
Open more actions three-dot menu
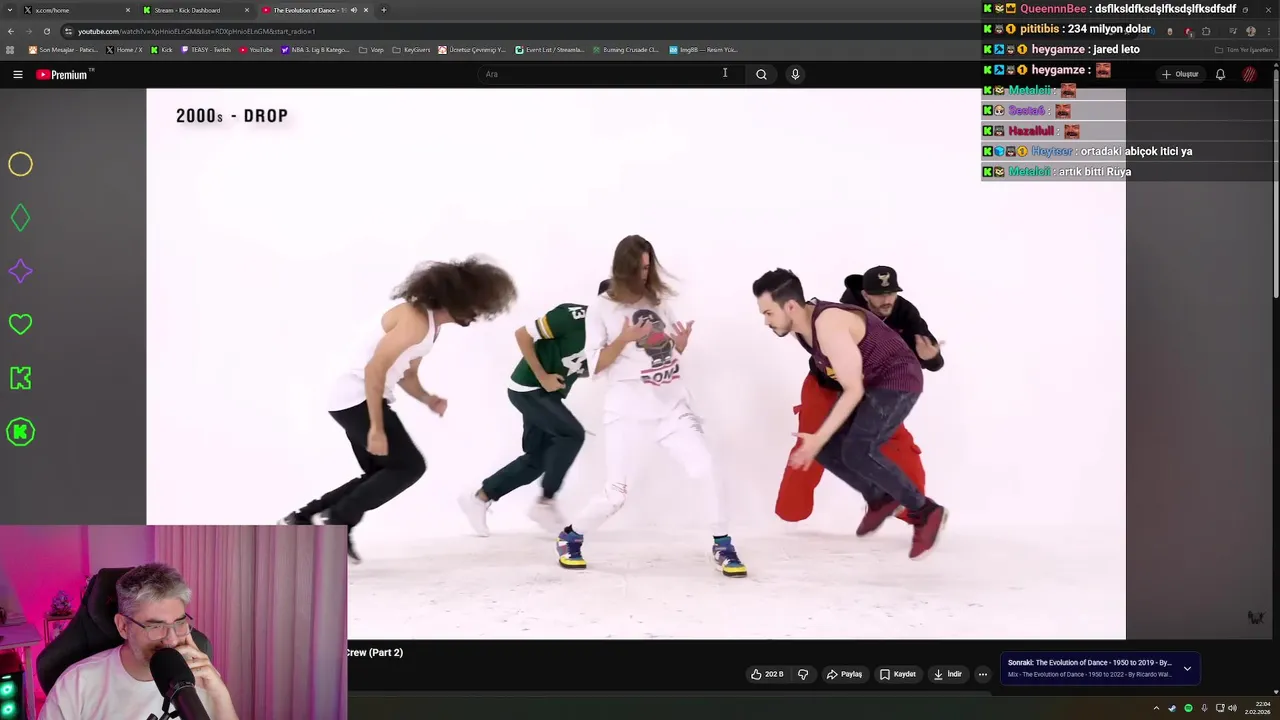(x=982, y=674)
